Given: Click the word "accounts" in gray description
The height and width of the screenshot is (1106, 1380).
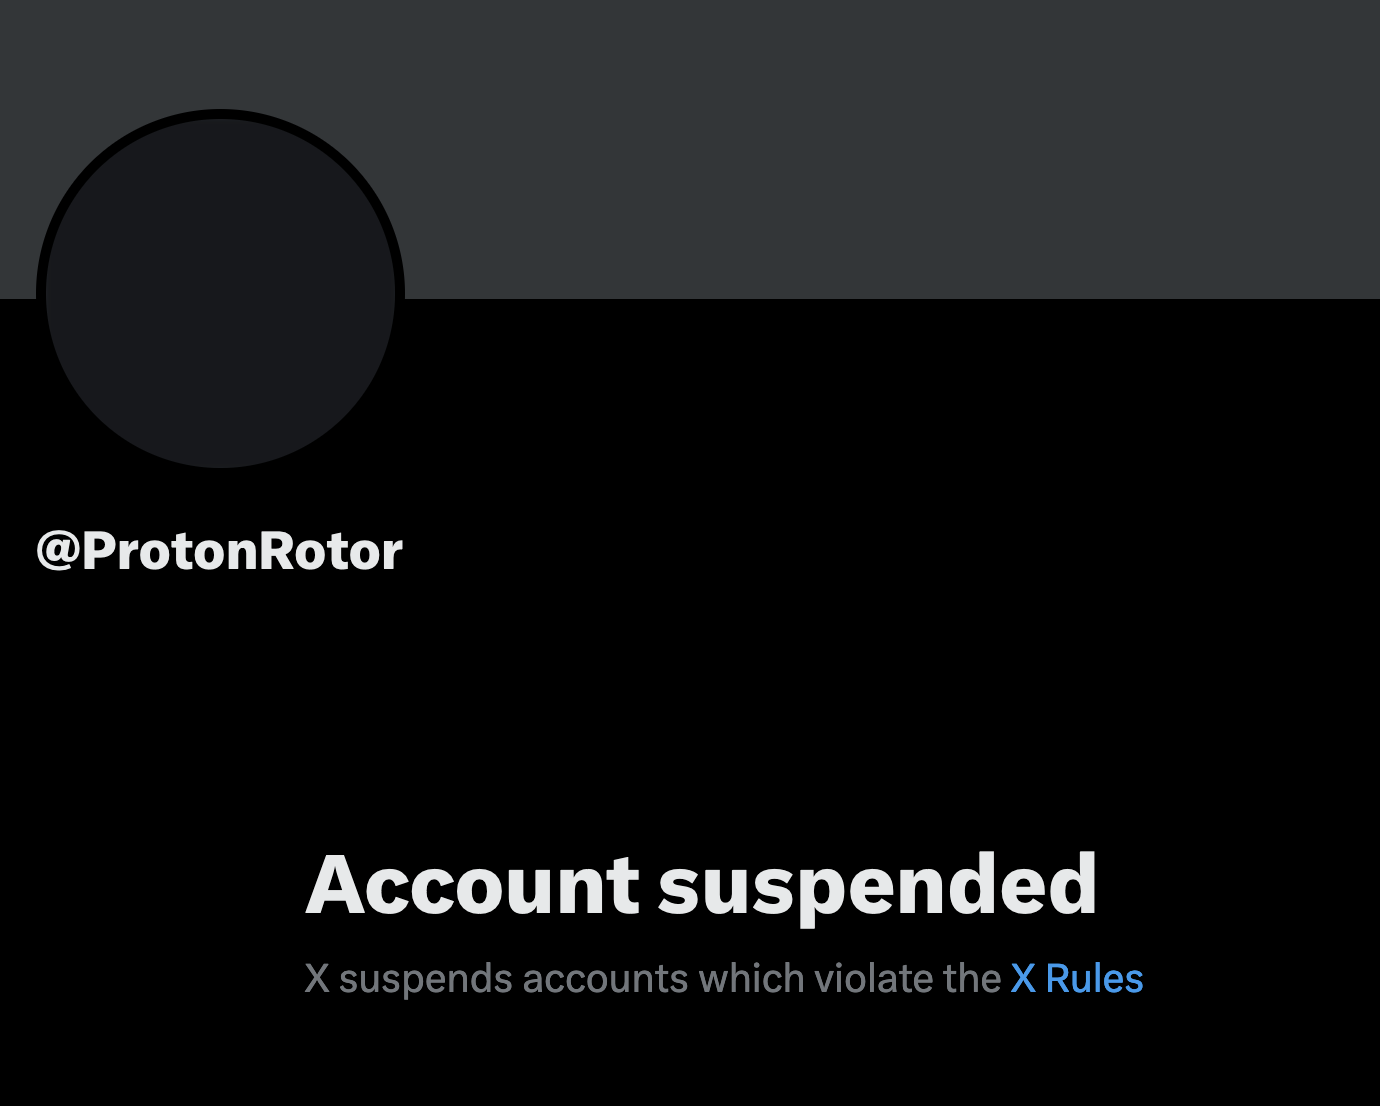Looking at the screenshot, I should (x=605, y=979).
